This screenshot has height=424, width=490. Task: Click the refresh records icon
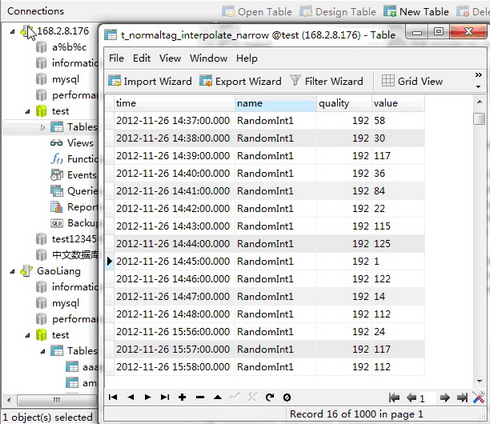click(269, 397)
